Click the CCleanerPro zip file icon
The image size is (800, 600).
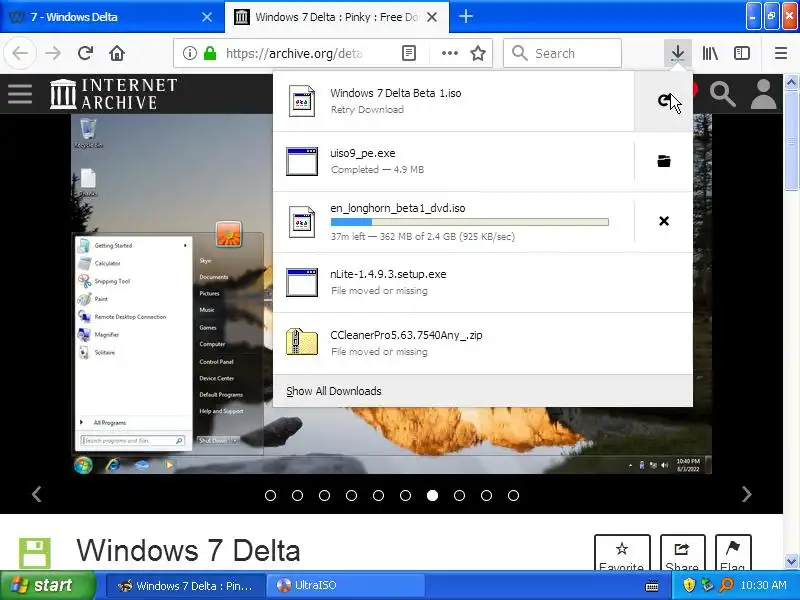tap(302, 342)
